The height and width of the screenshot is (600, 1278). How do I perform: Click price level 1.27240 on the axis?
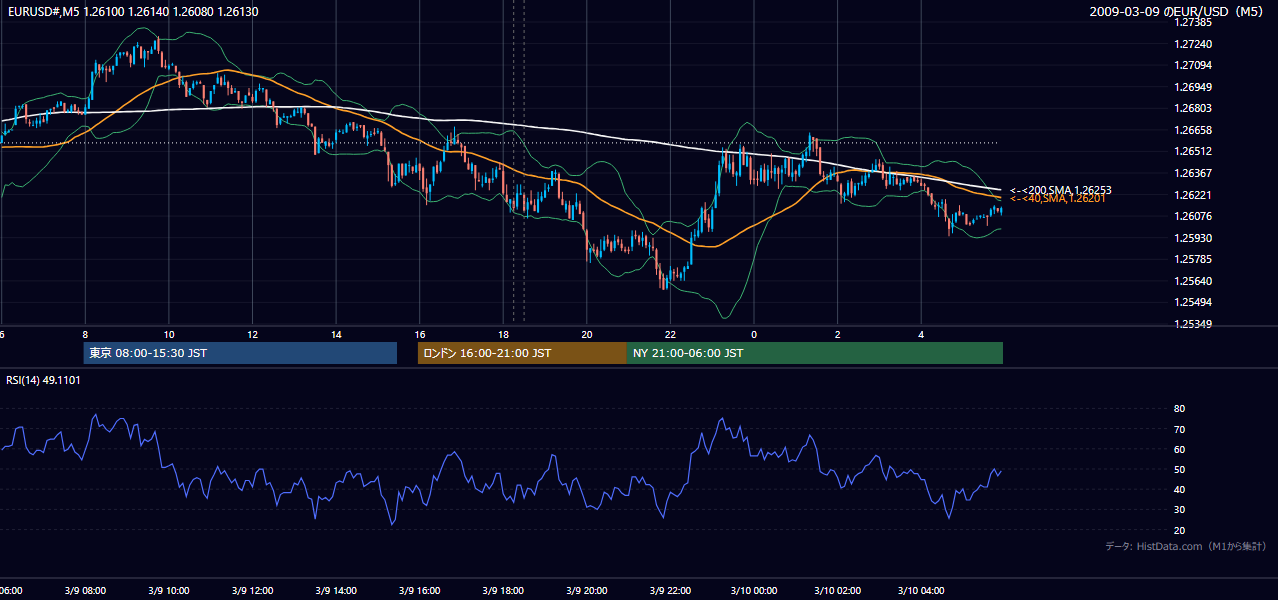(x=1193, y=44)
